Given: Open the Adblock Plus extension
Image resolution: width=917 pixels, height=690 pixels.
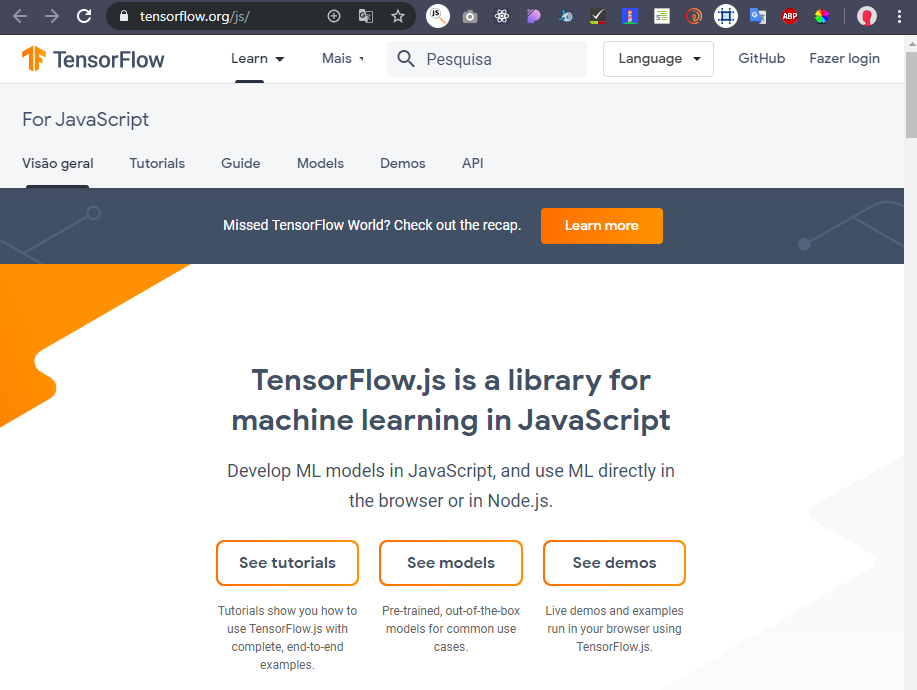Looking at the screenshot, I should pyautogui.click(x=790, y=16).
